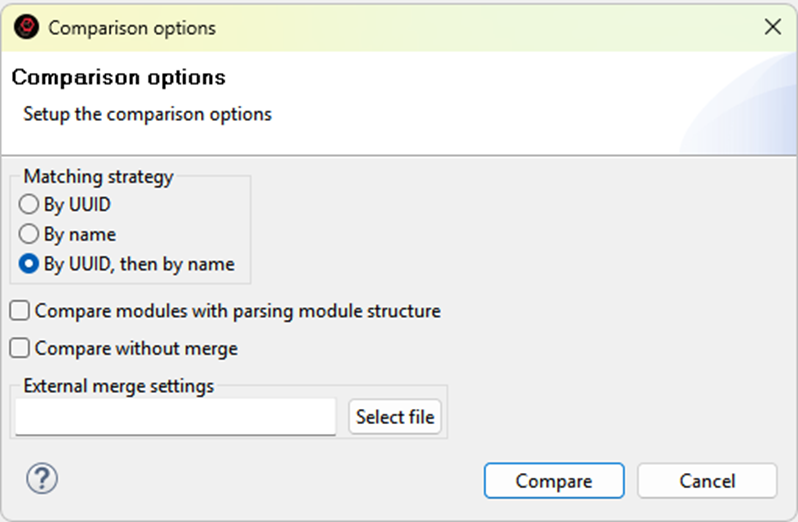Image resolution: width=798 pixels, height=522 pixels.
Task: Dismiss the dialog using Cancel
Action: coord(707,481)
